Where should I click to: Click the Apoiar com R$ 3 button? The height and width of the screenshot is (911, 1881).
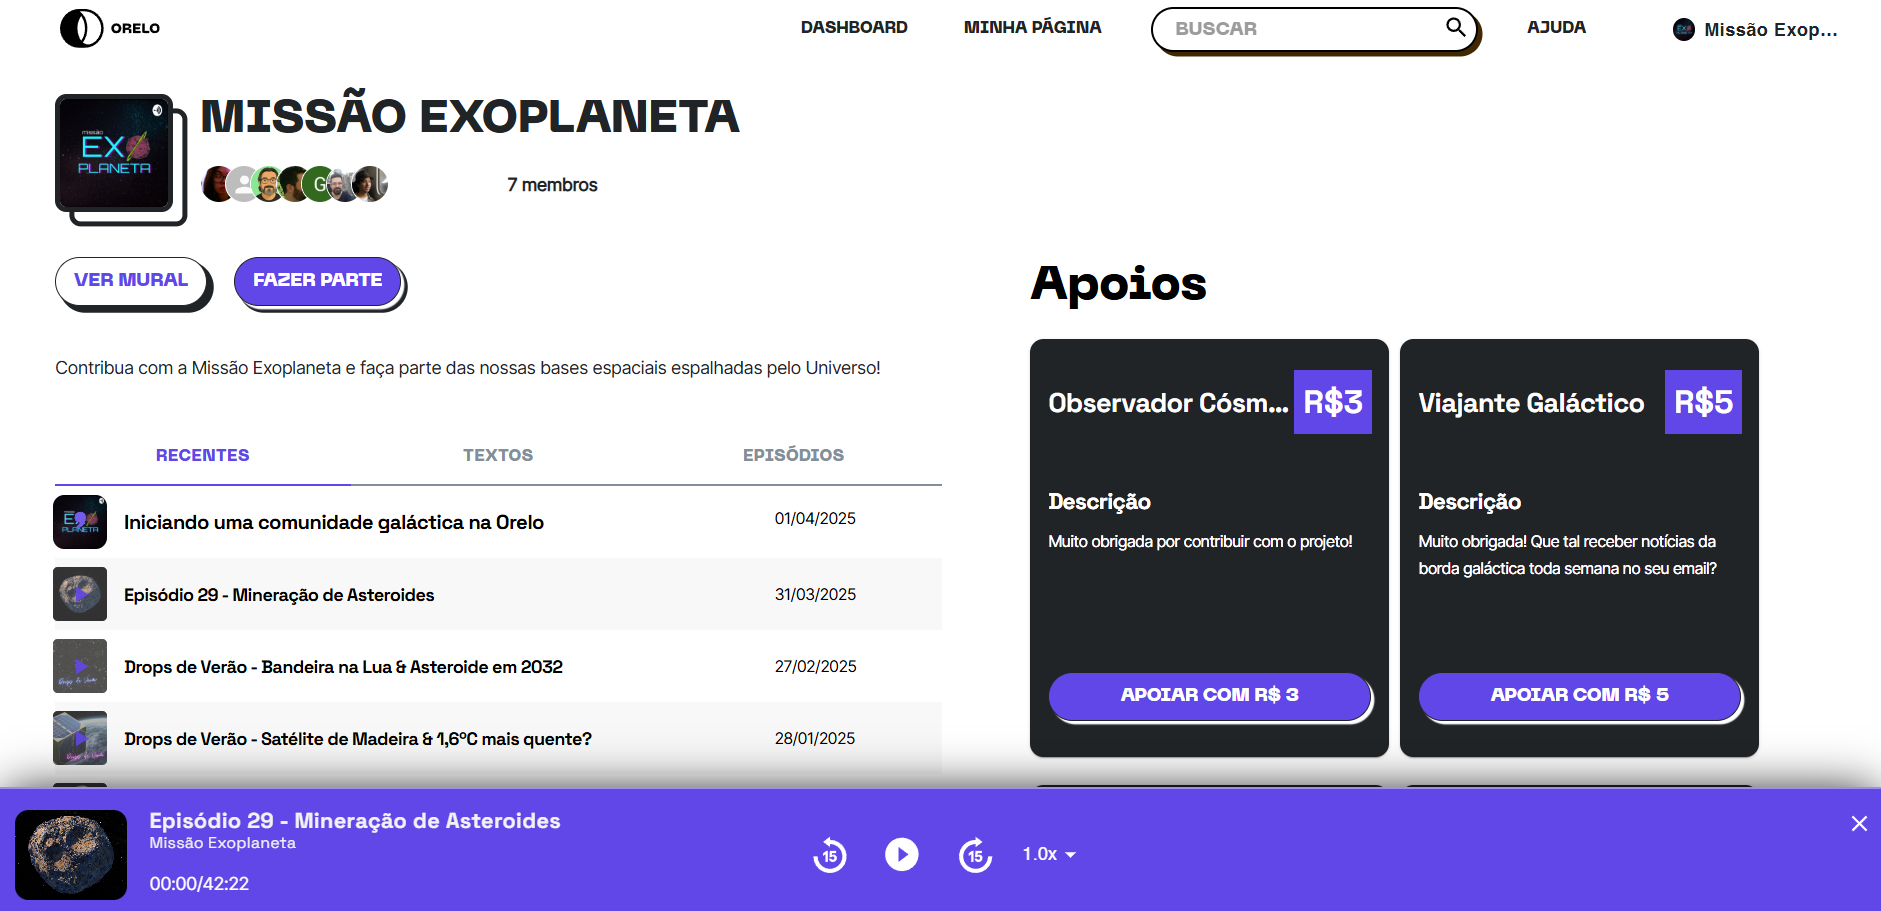pyautogui.click(x=1209, y=695)
